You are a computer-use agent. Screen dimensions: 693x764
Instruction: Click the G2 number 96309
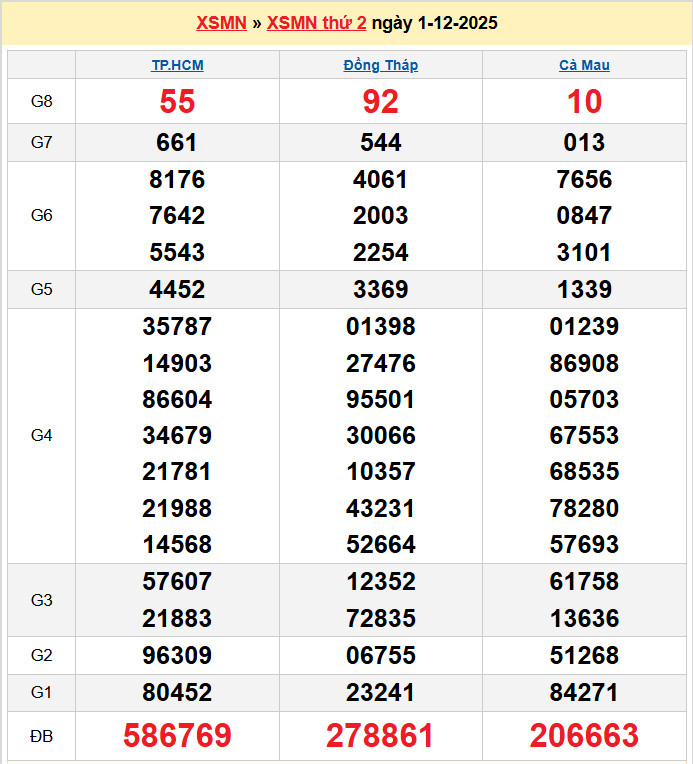[x=177, y=656]
